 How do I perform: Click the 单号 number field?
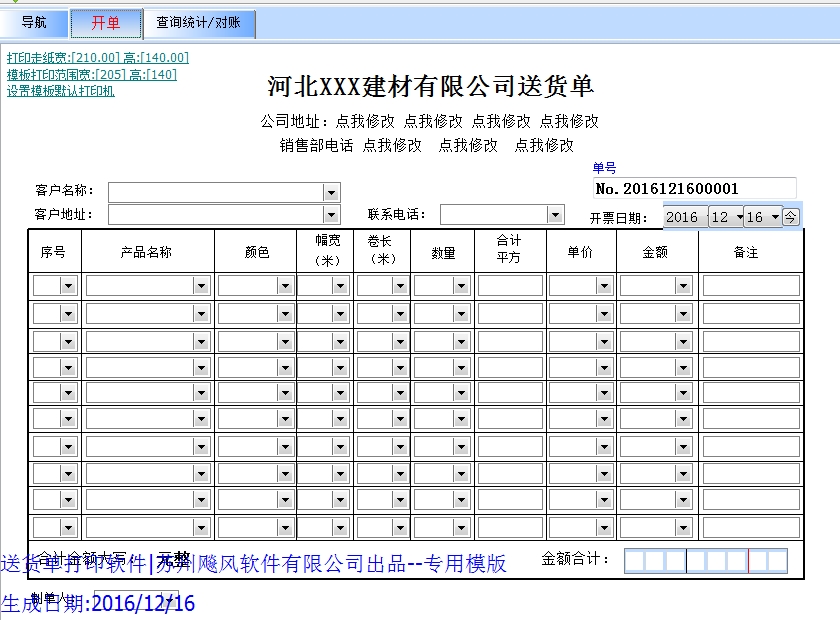coord(695,189)
